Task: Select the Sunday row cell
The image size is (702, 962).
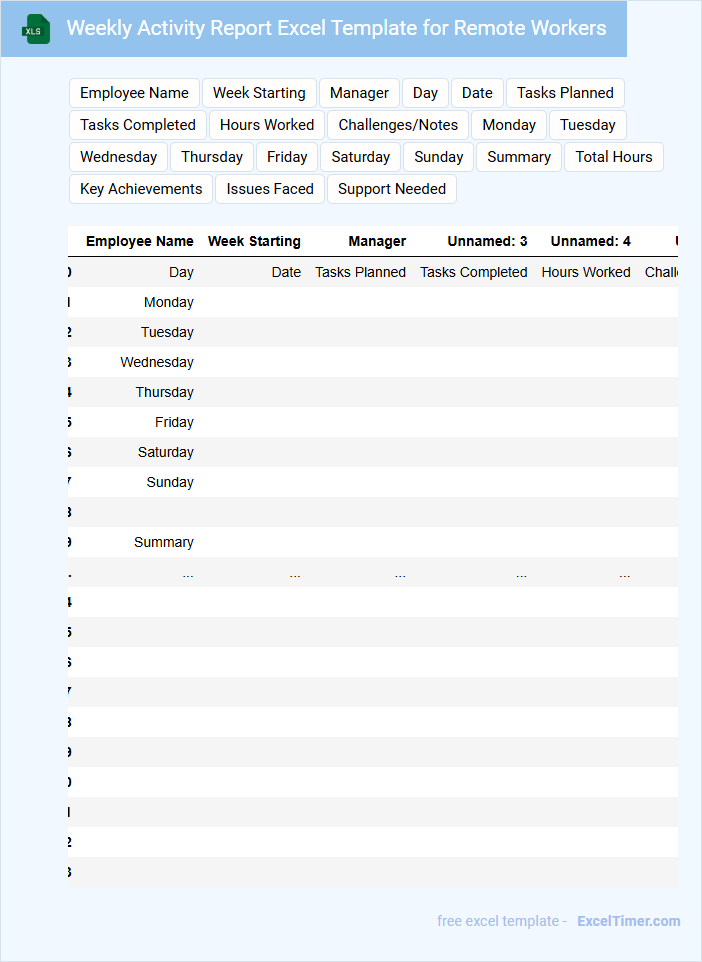Action: click(170, 483)
